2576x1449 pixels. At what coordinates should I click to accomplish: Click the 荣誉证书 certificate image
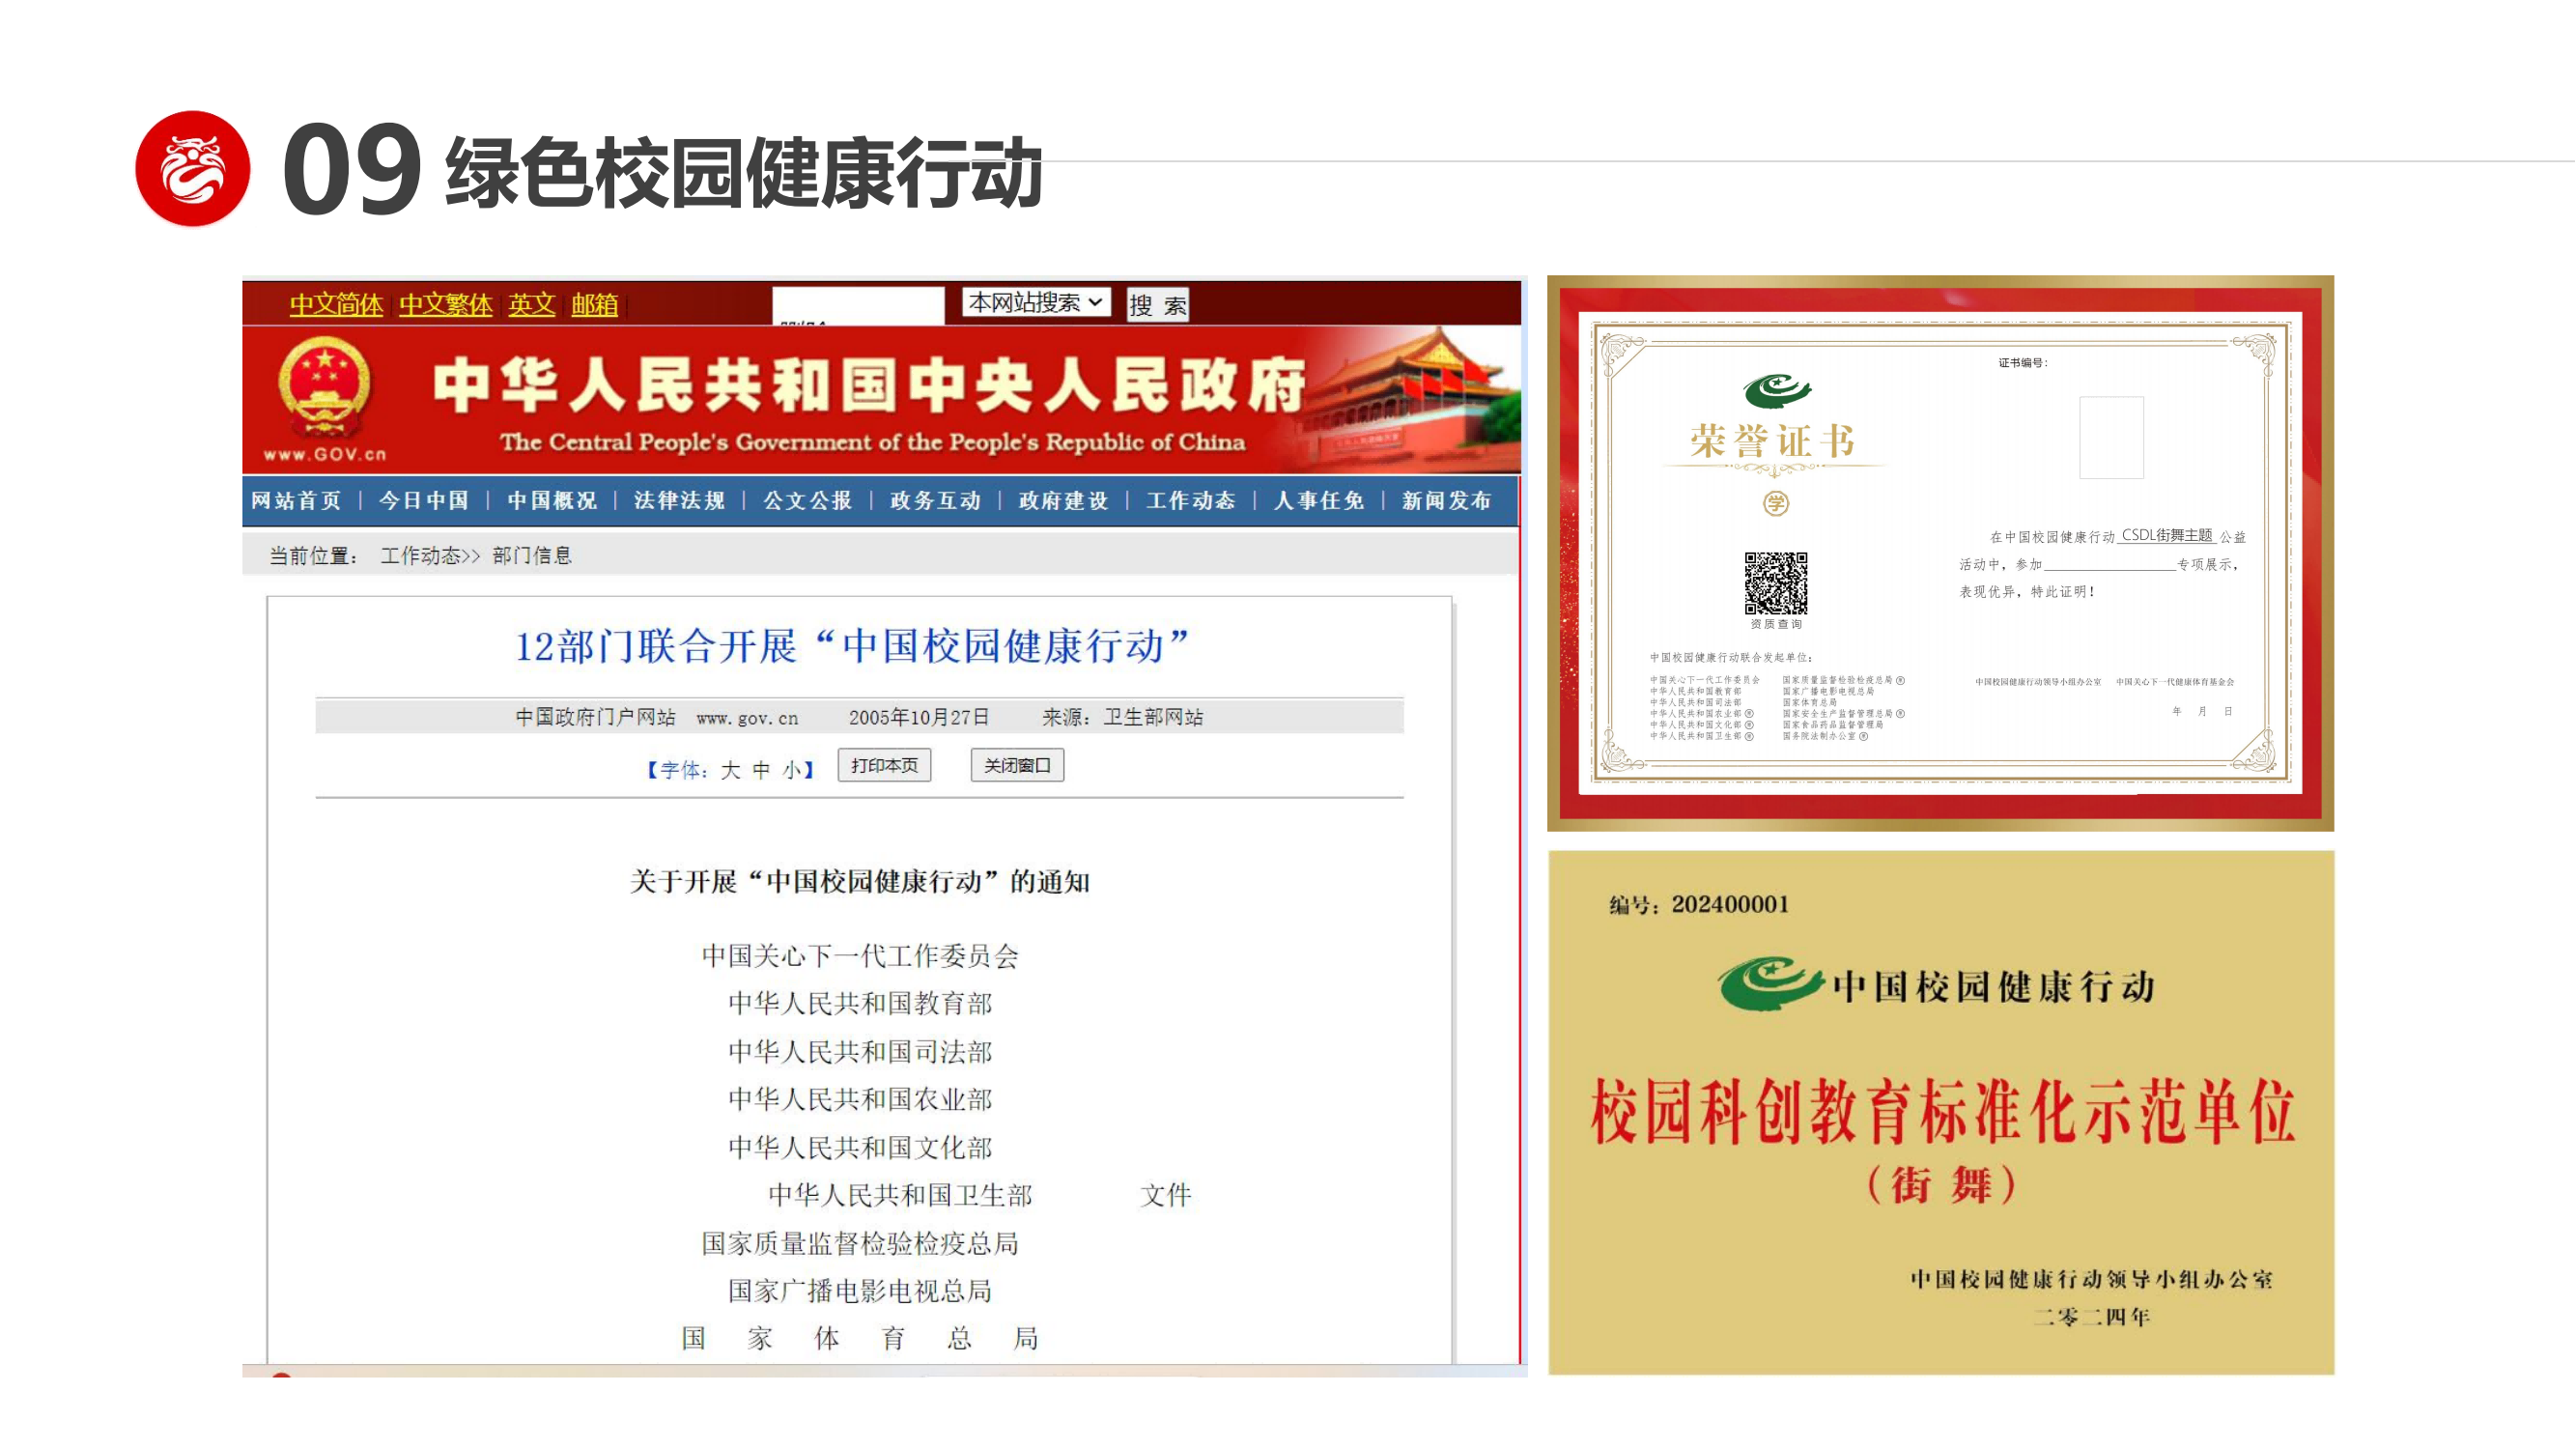pos(1940,553)
